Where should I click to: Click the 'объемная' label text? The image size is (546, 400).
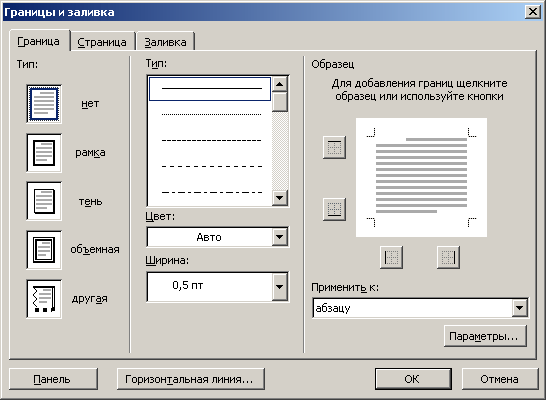[x=95, y=250]
